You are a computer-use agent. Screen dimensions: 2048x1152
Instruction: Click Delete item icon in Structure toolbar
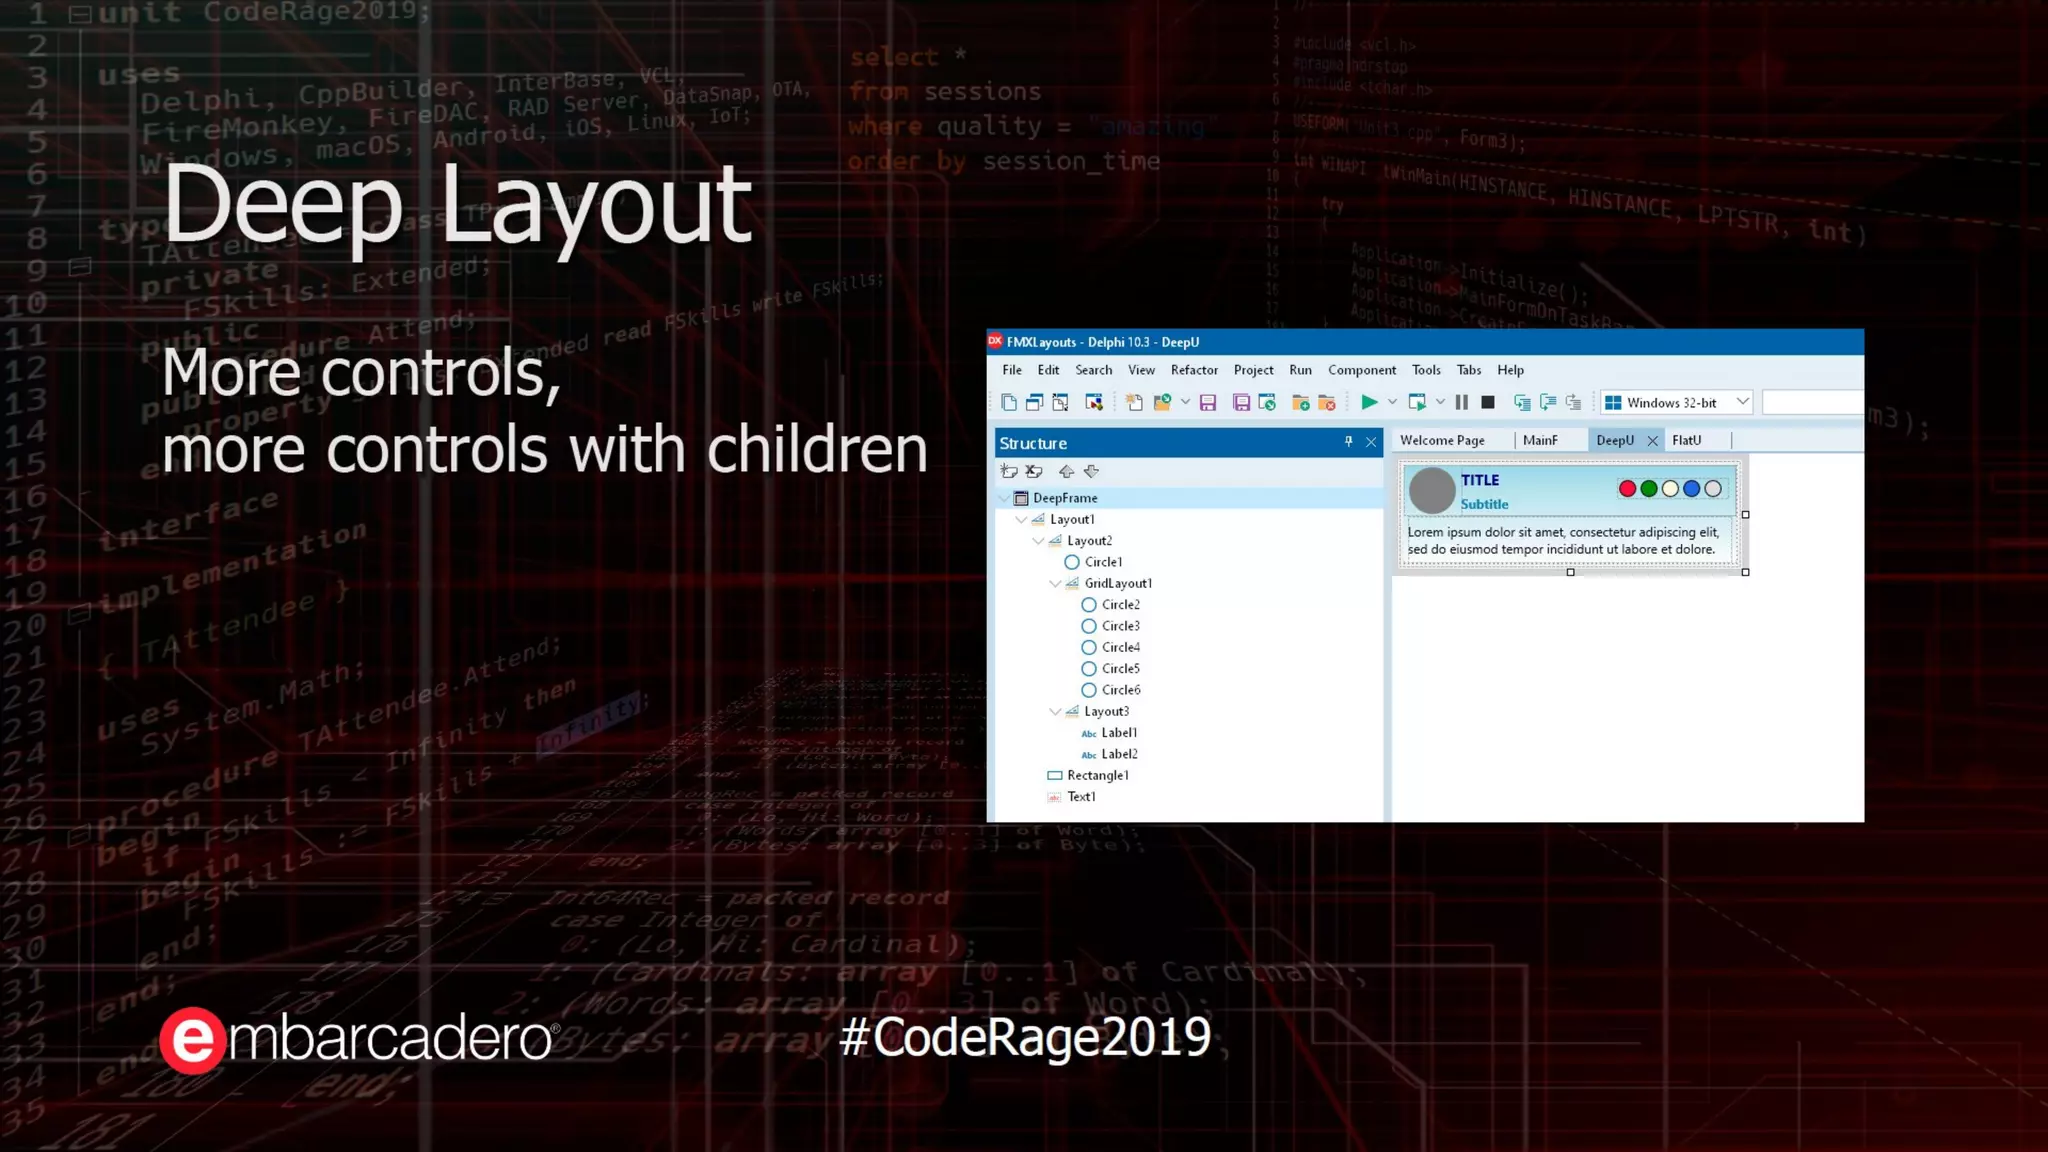1034,471
